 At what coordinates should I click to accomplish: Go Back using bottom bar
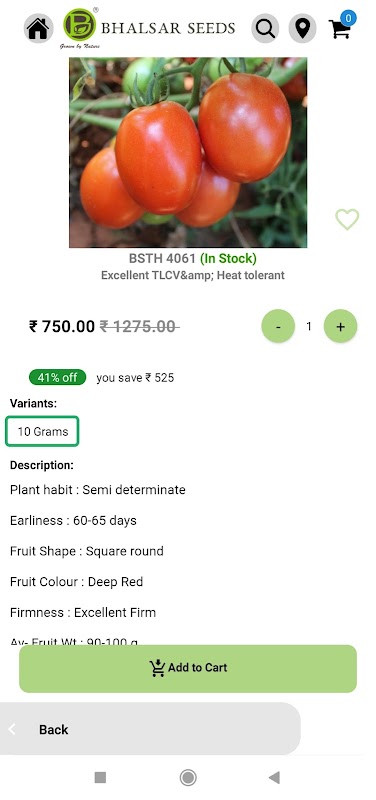[150, 729]
